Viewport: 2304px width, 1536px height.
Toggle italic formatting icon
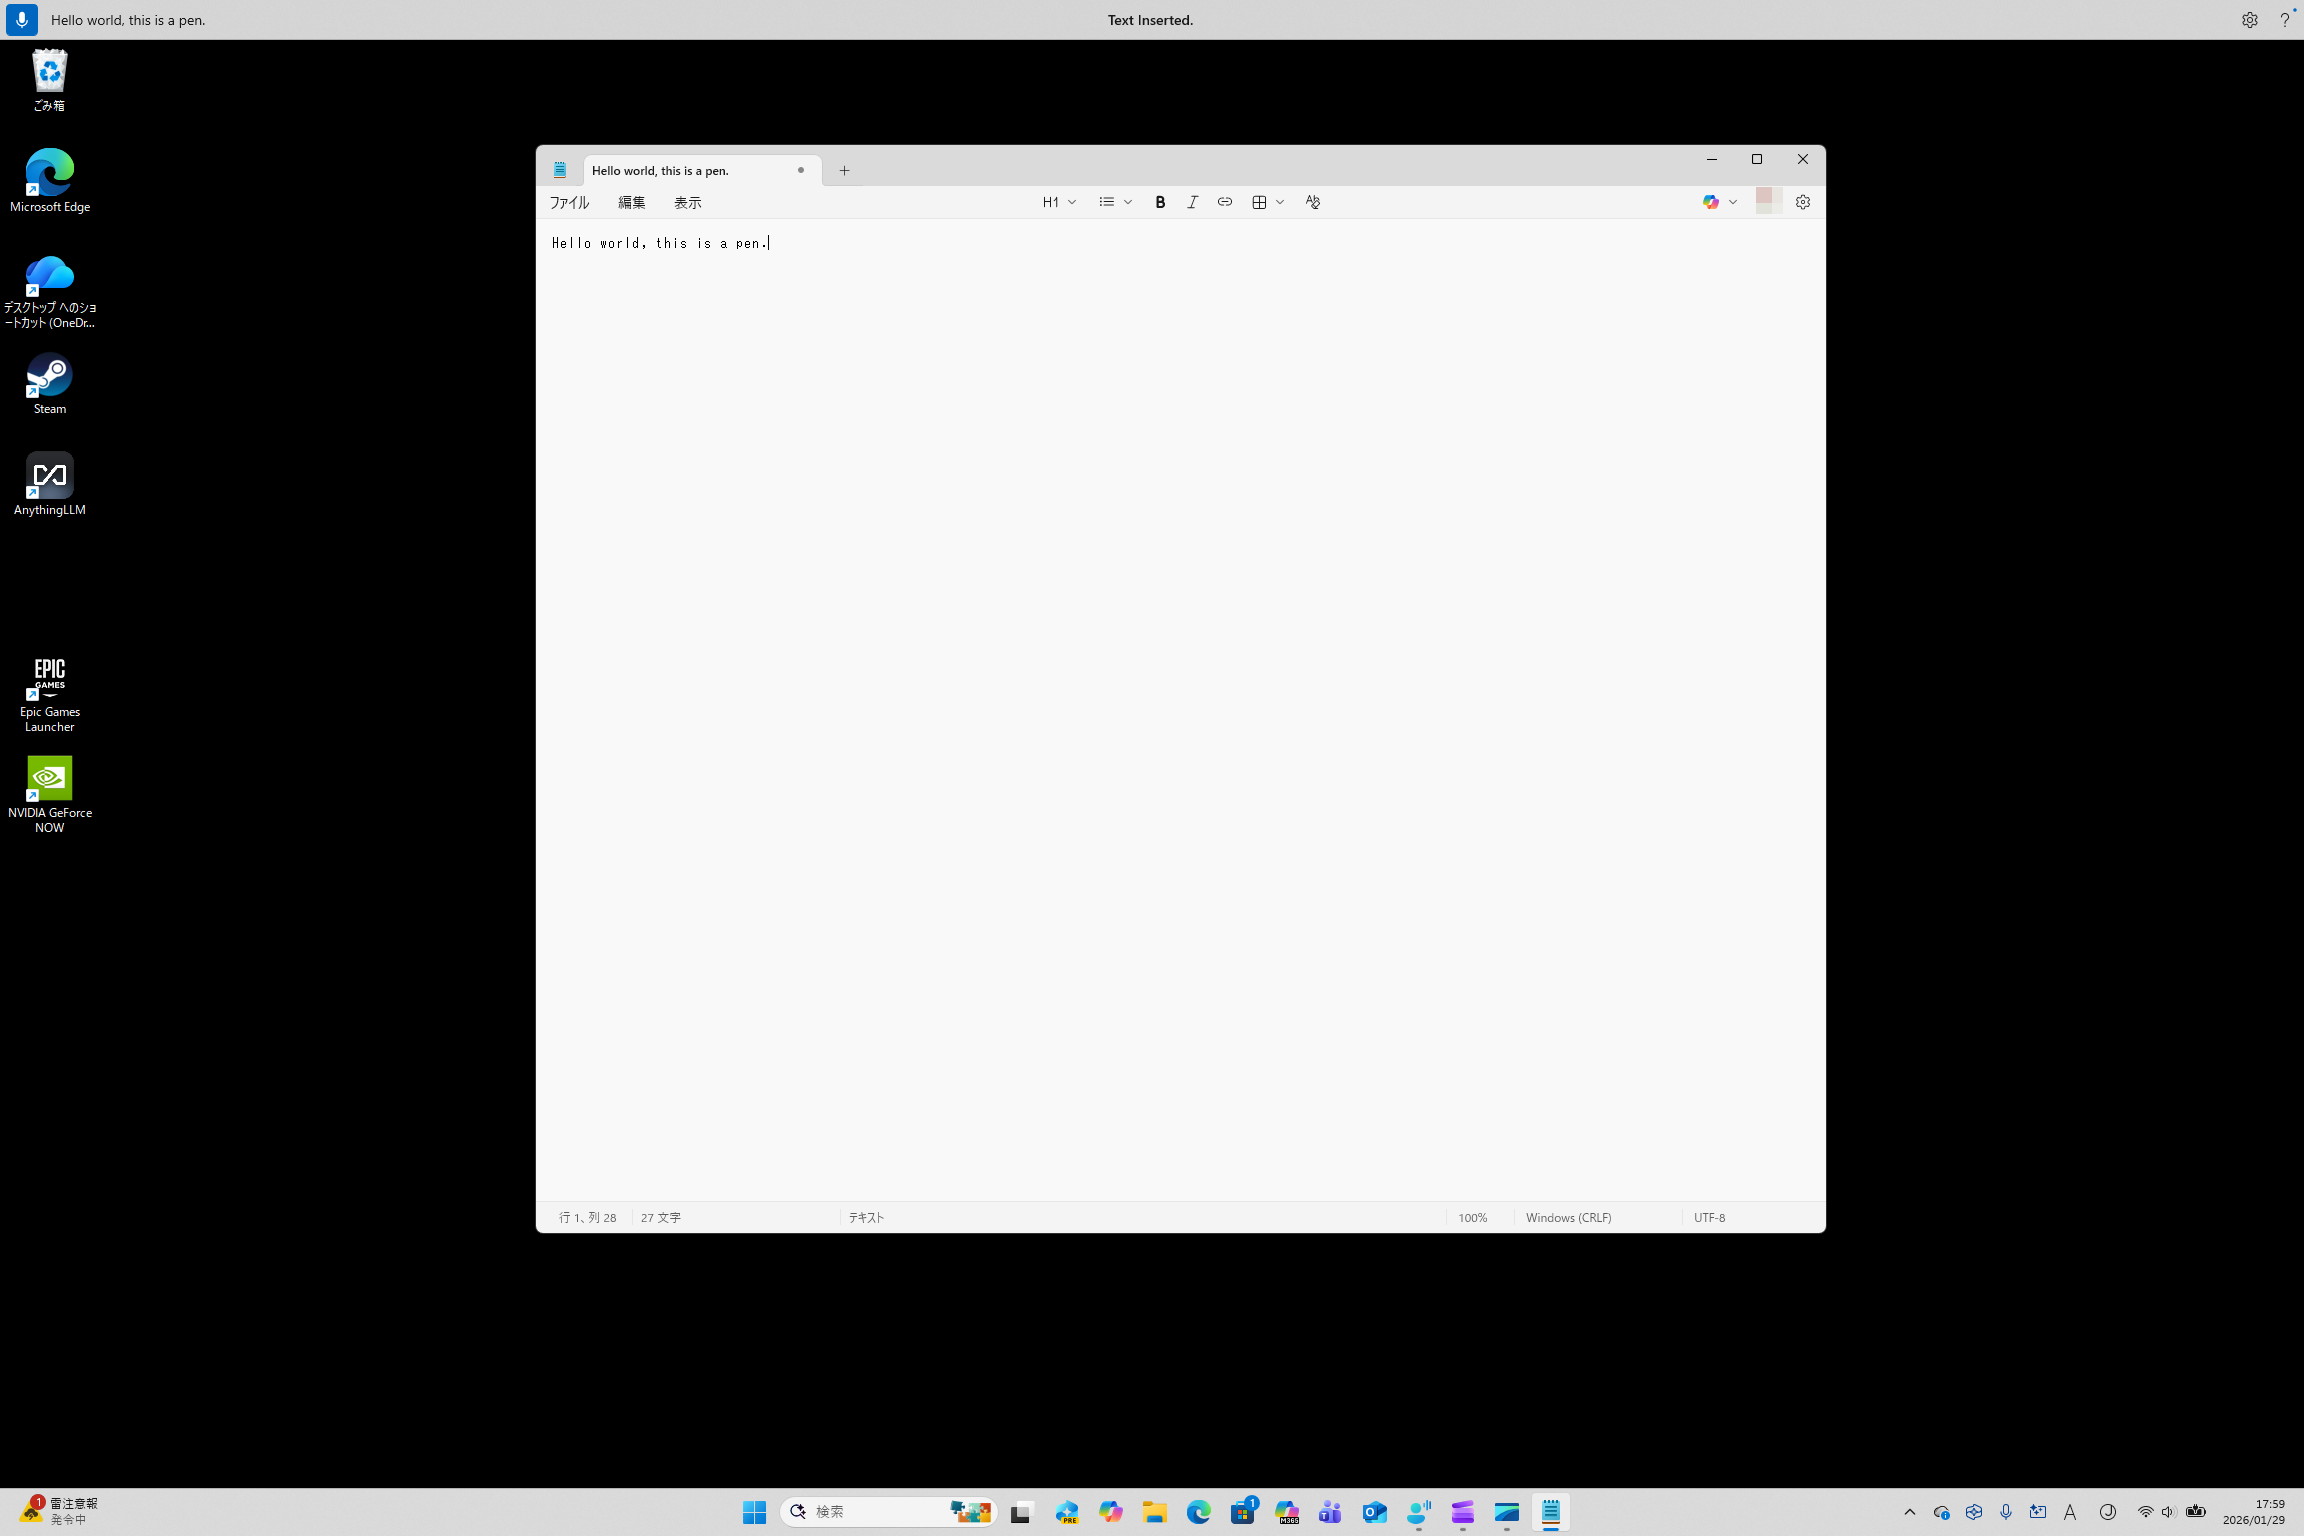(1192, 202)
